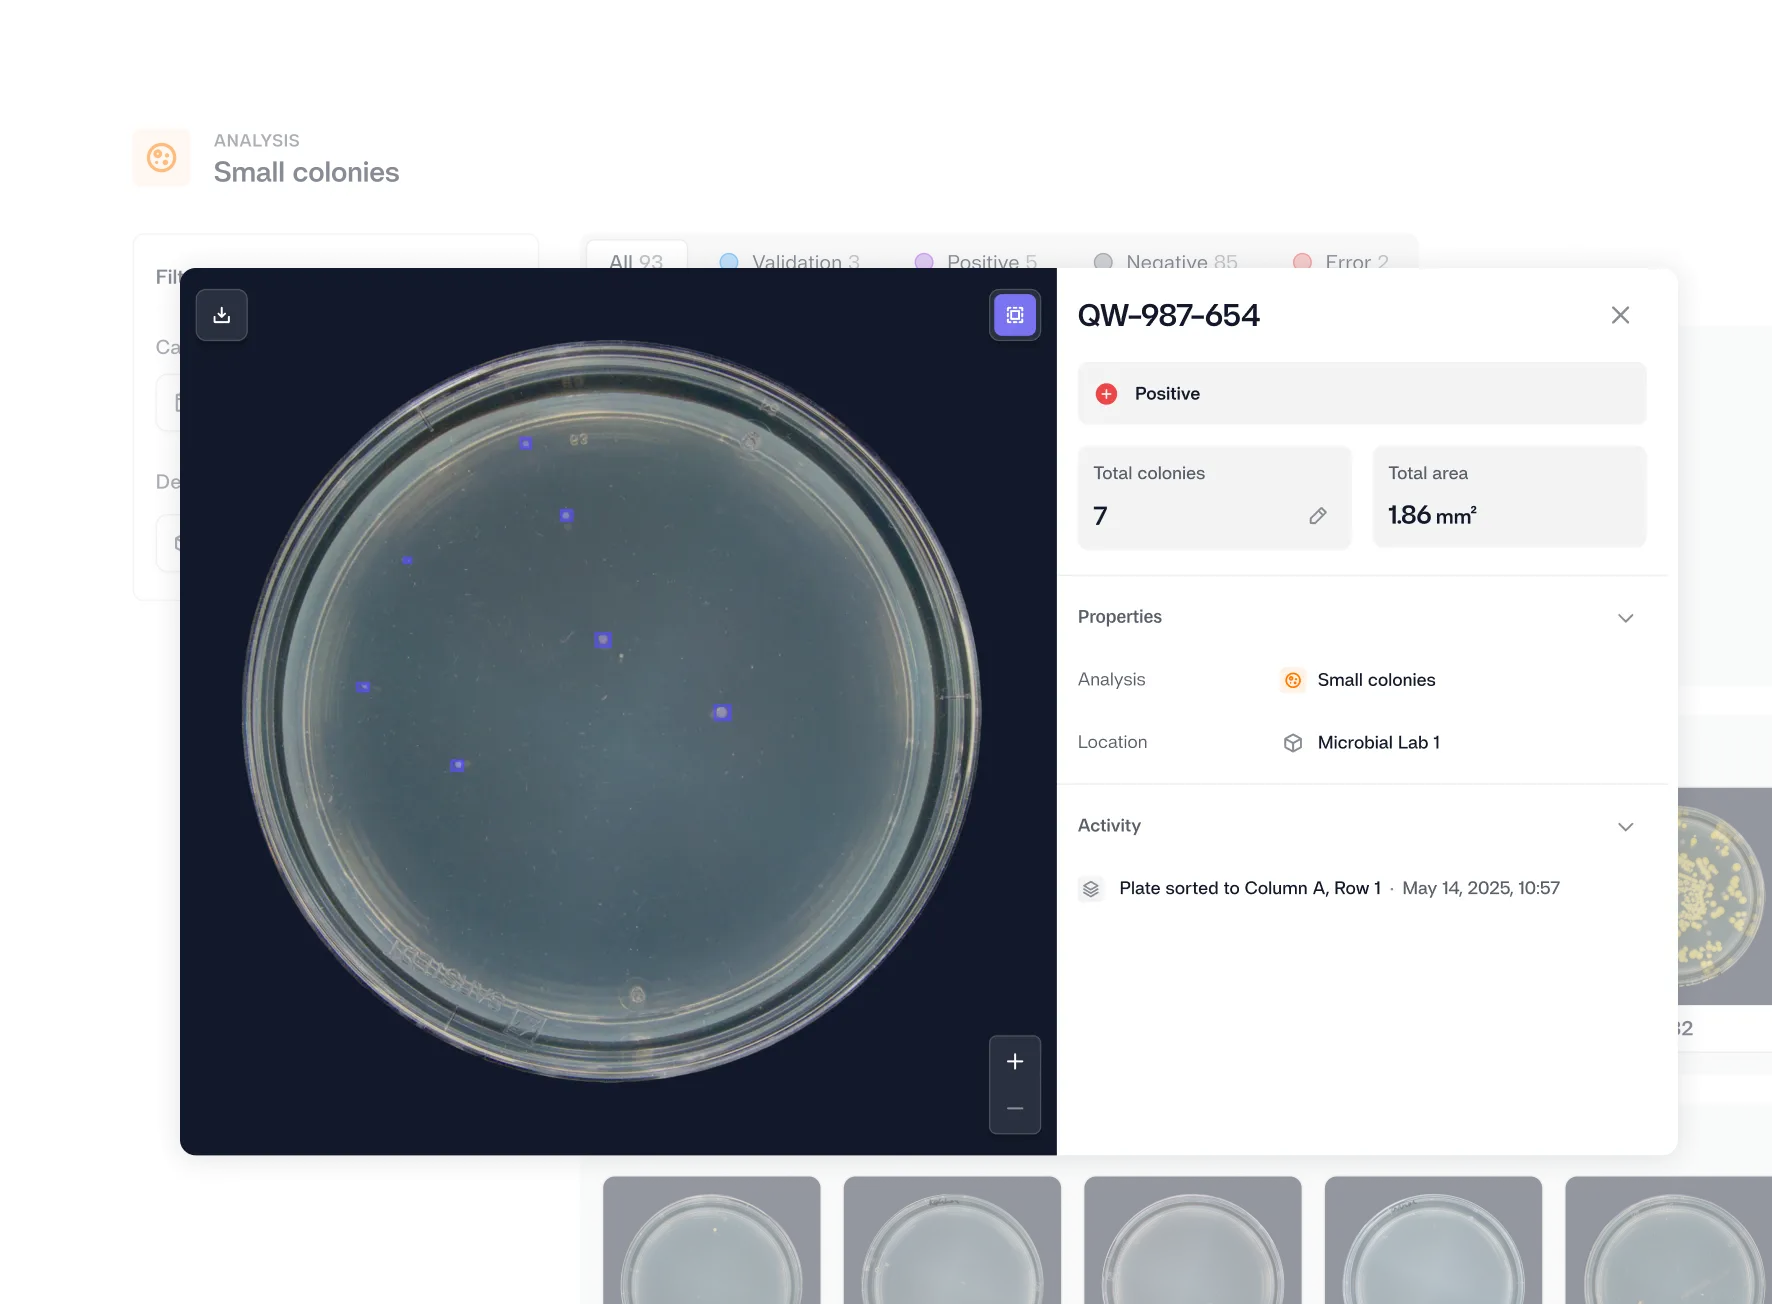Click the Small colonies page heading
This screenshot has height=1304, width=1772.
click(306, 172)
